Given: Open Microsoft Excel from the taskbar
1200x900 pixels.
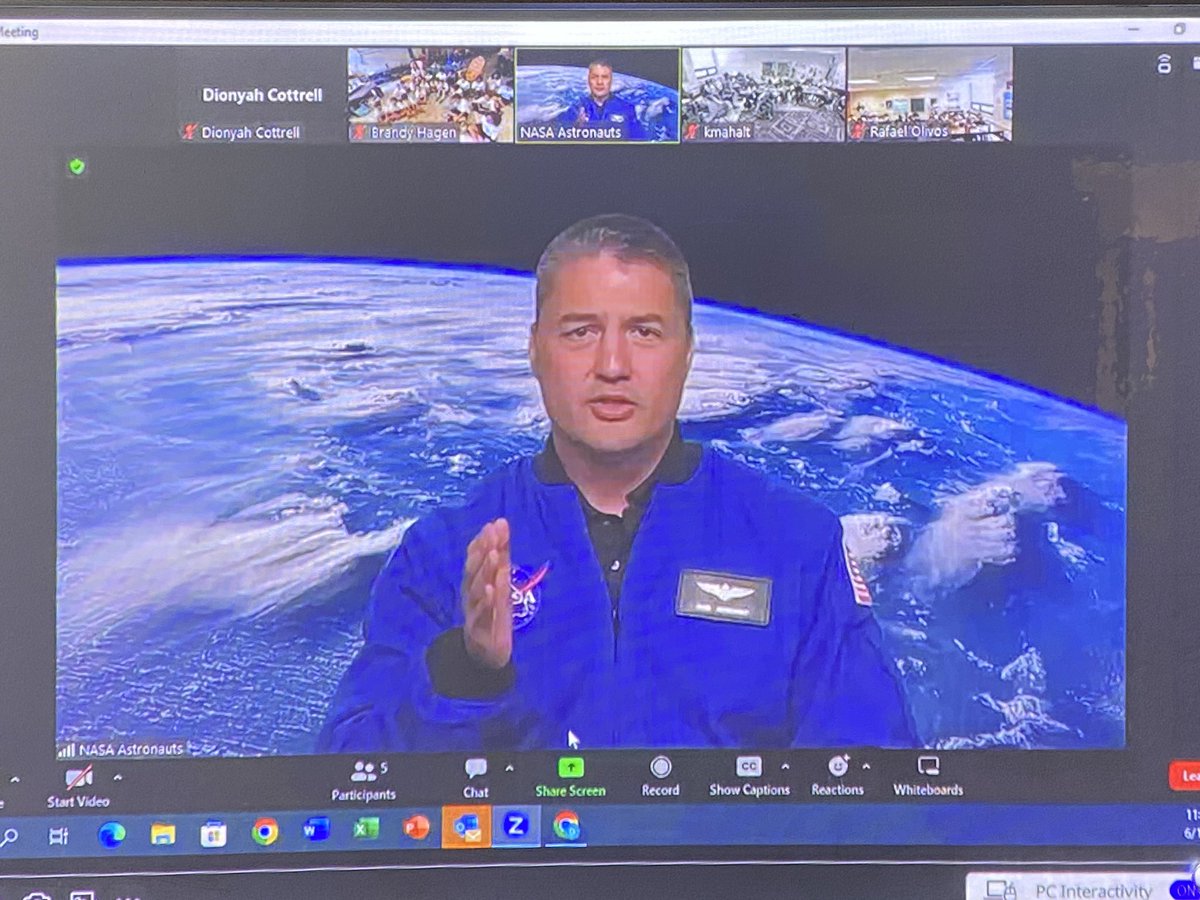Looking at the screenshot, I should click(366, 829).
